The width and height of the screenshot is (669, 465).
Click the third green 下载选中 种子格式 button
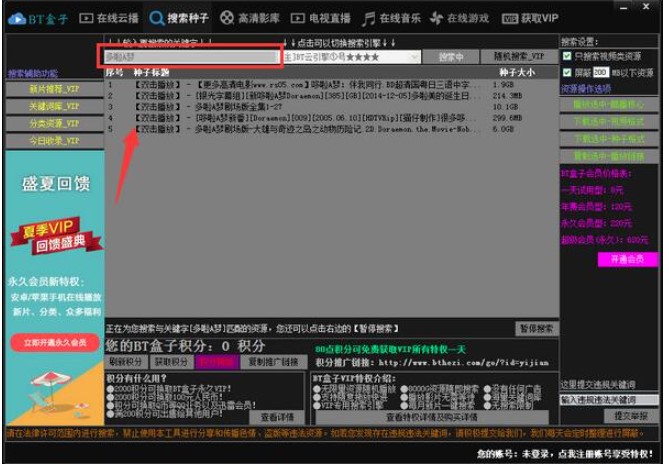click(x=609, y=139)
